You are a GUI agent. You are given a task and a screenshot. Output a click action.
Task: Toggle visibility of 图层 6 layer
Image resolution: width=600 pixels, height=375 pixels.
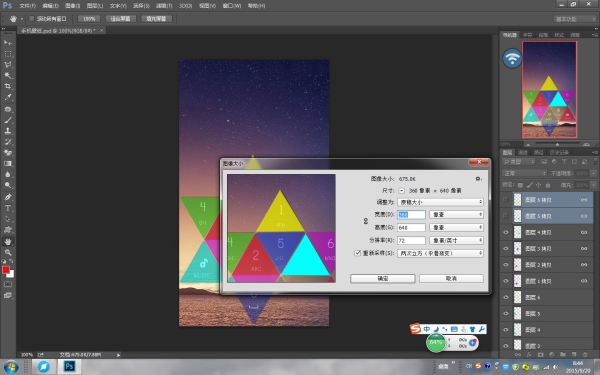(506, 297)
